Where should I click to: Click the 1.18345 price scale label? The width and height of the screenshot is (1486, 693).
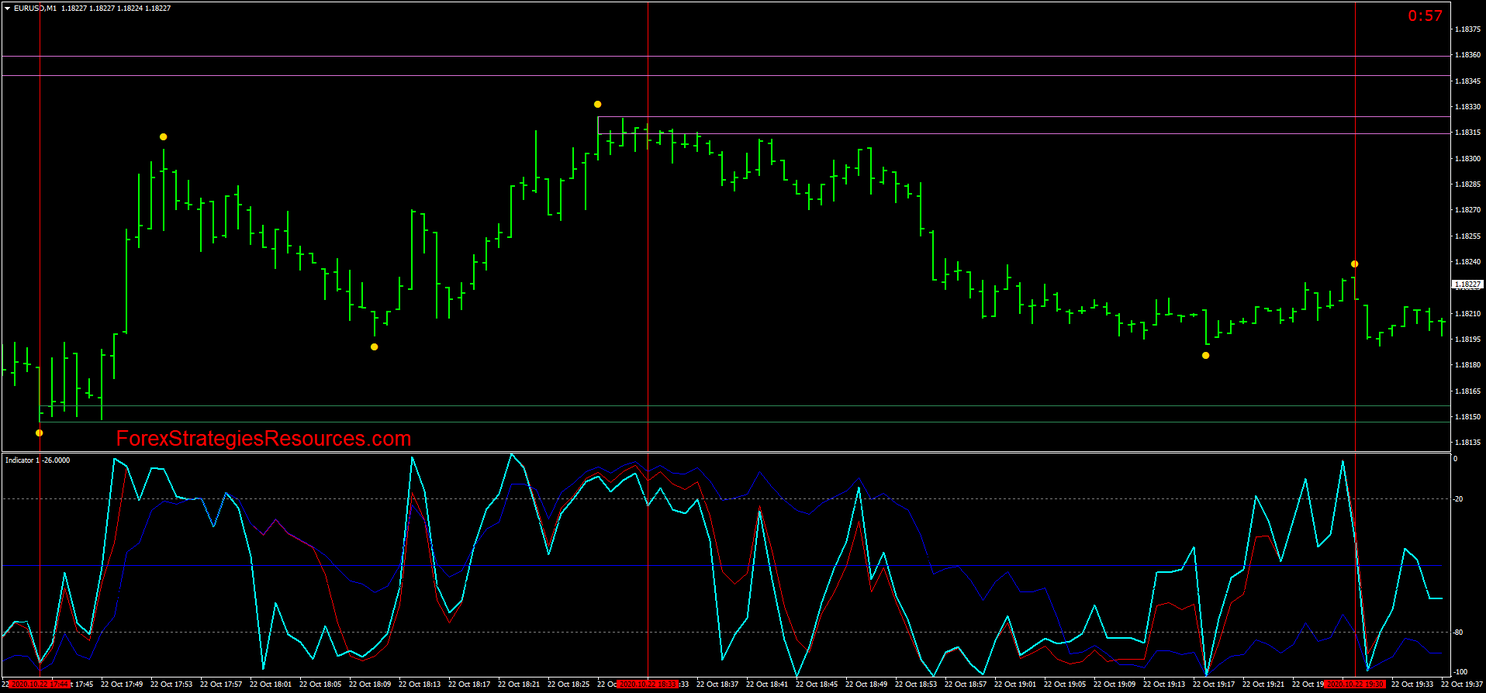(x=1468, y=81)
